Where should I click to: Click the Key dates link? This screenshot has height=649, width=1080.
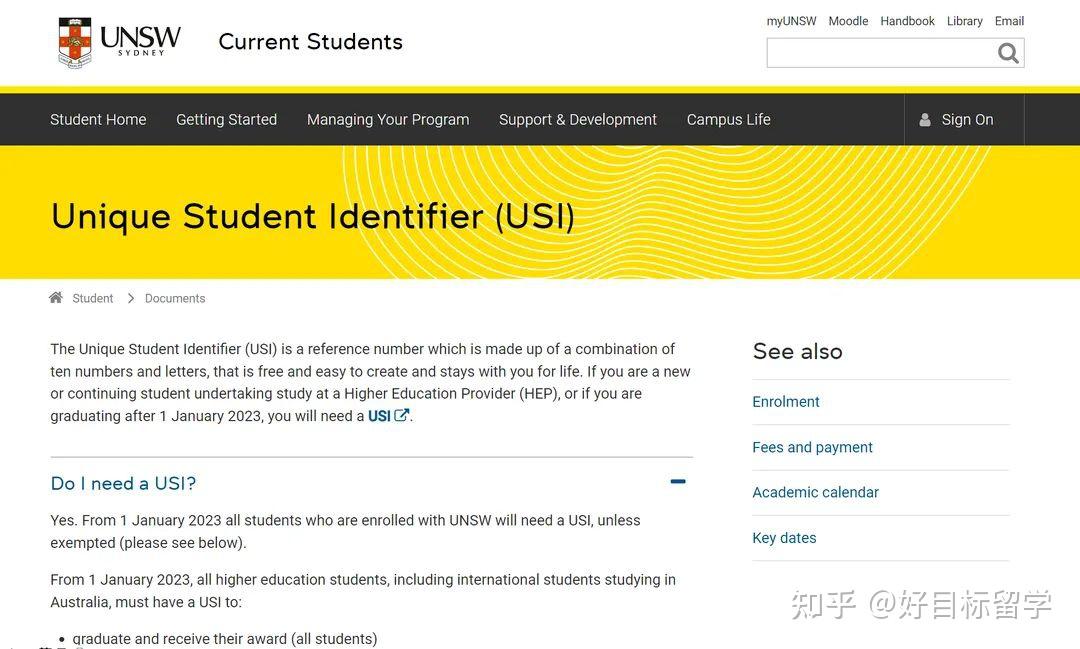pos(784,537)
